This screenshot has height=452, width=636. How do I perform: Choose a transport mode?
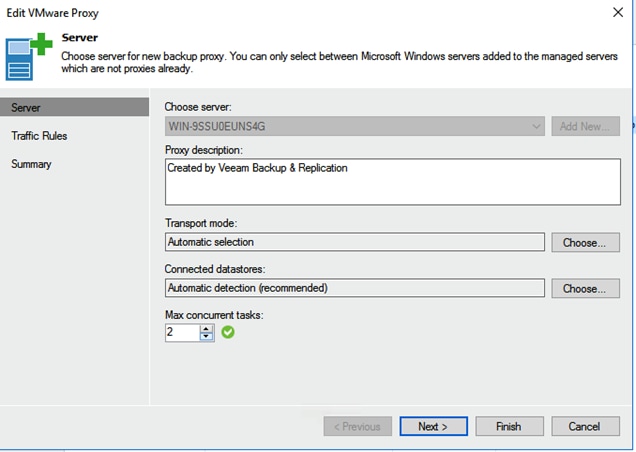click(585, 242)
